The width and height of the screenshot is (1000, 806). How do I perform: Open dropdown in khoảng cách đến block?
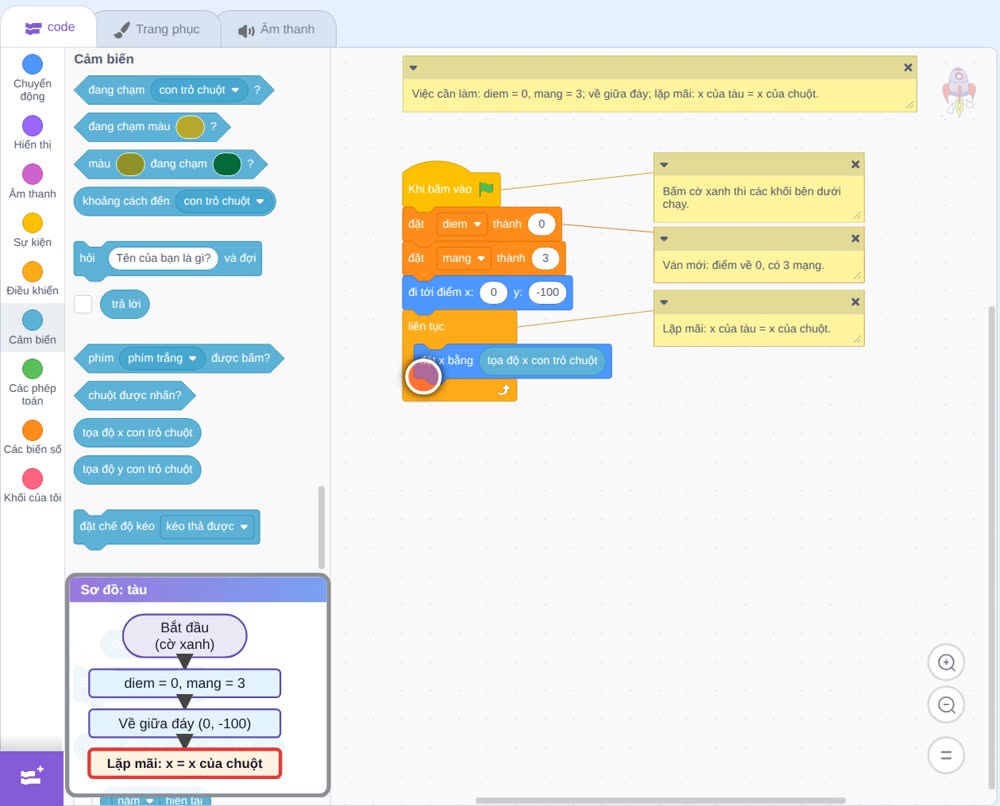(x=224, y=201)
